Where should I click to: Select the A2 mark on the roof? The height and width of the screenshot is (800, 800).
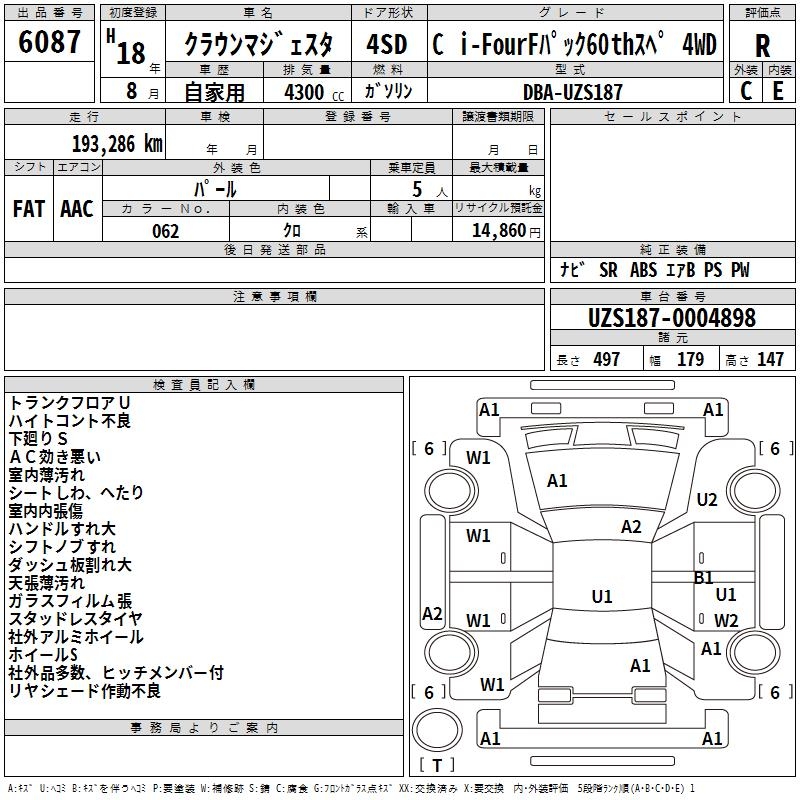[631, 527]
